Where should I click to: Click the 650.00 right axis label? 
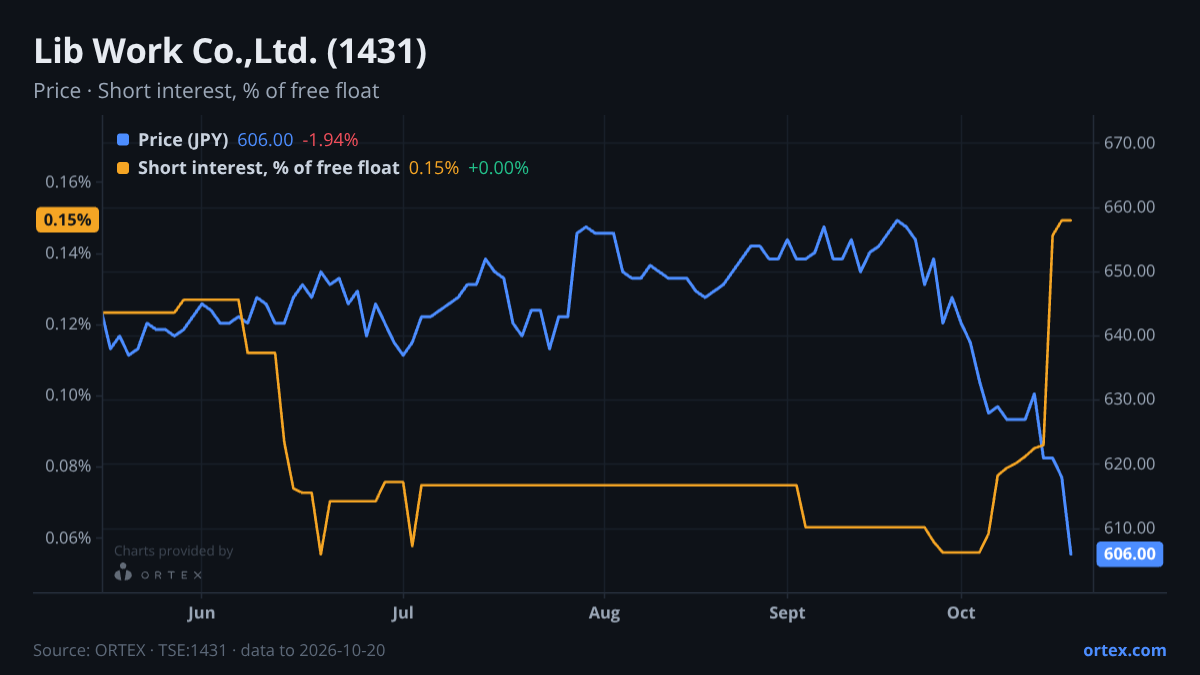click(1130, 271)
